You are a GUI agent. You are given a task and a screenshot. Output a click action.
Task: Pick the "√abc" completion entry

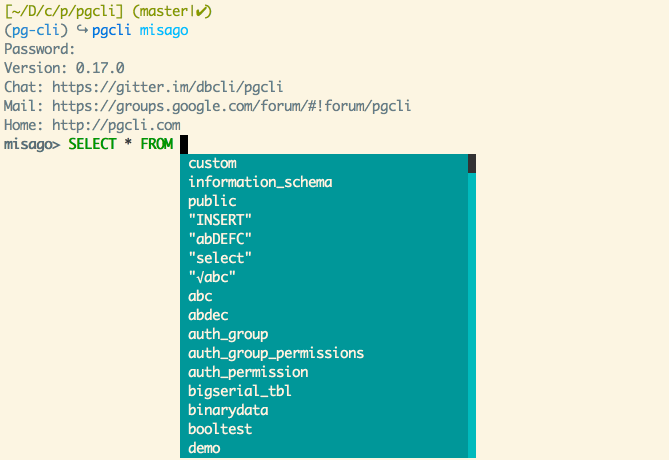pos(212,277)
